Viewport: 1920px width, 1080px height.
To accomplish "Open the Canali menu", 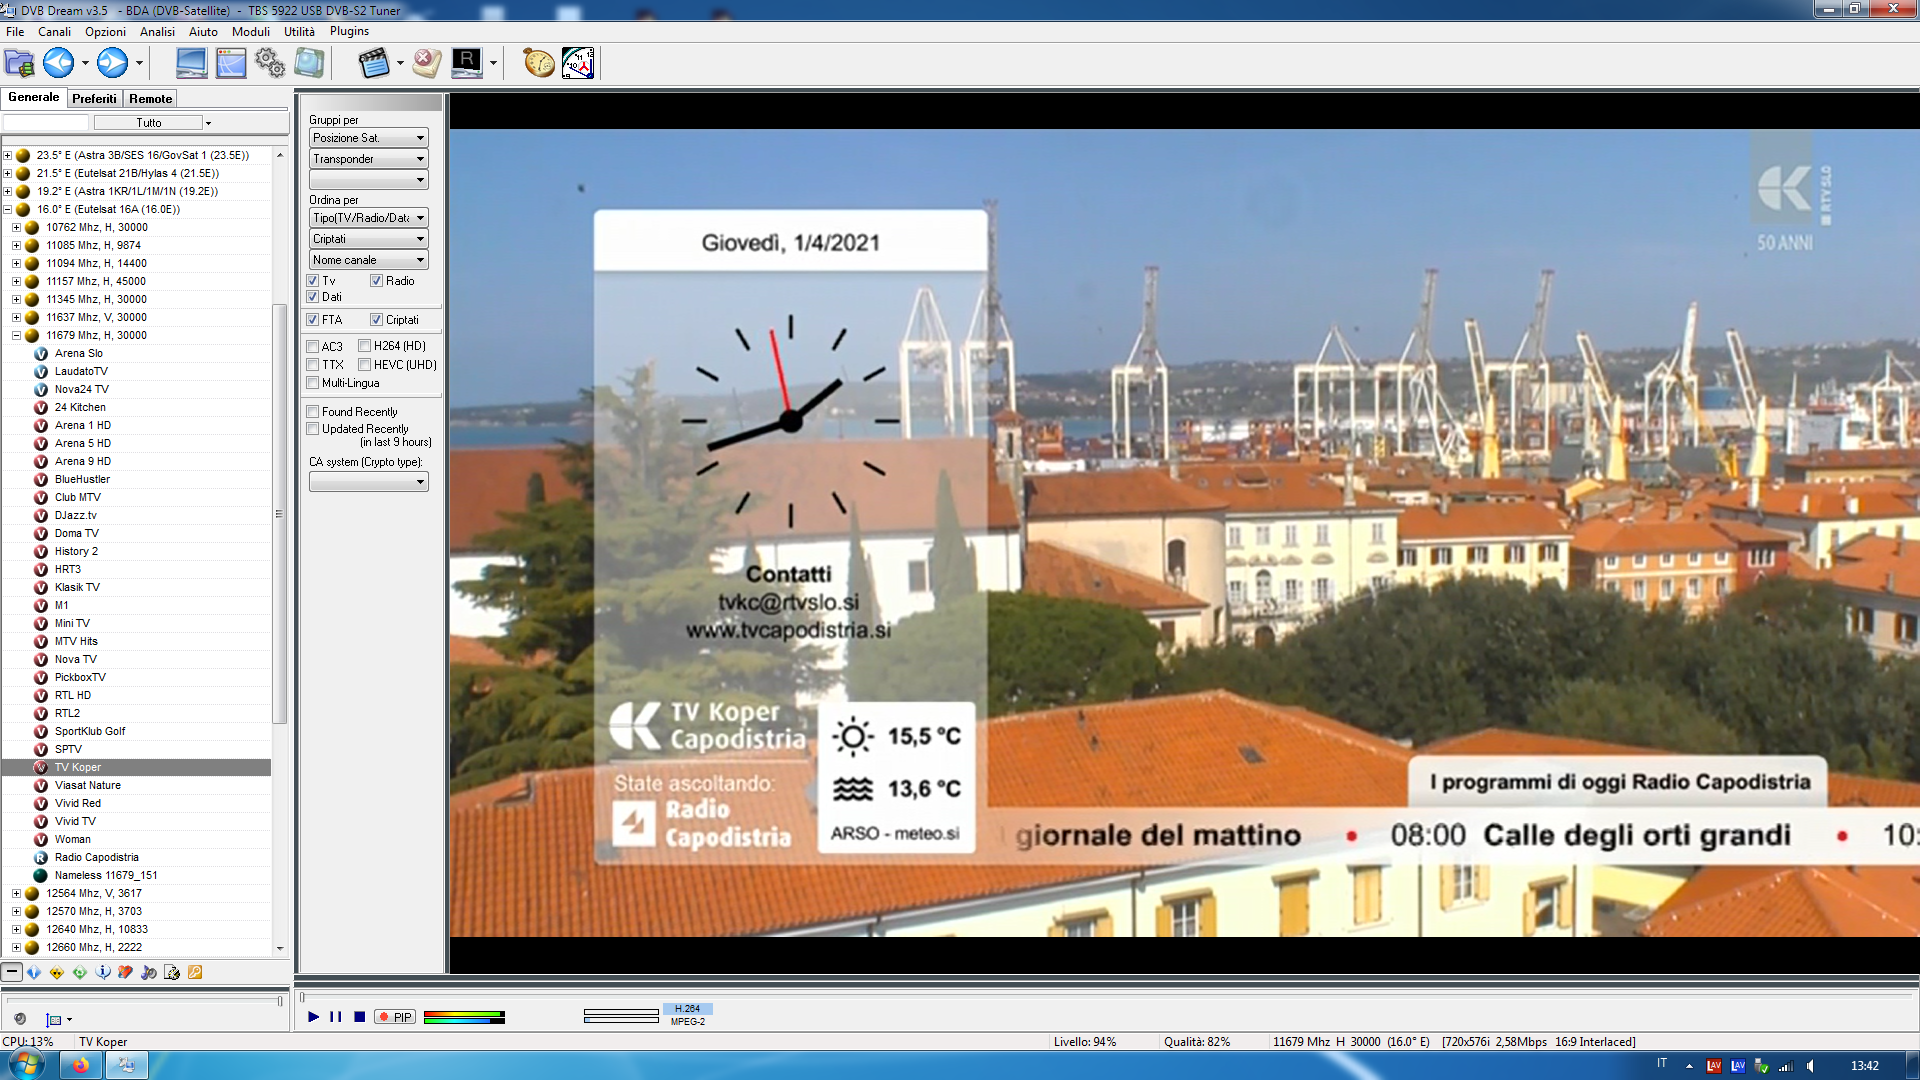I will point(54,32).
